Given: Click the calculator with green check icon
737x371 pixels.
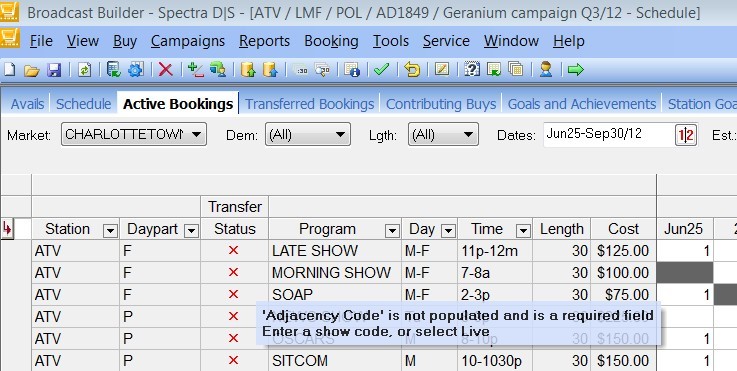Looking at the screenshot, I should pyautogui.click(x=113, y=70).
